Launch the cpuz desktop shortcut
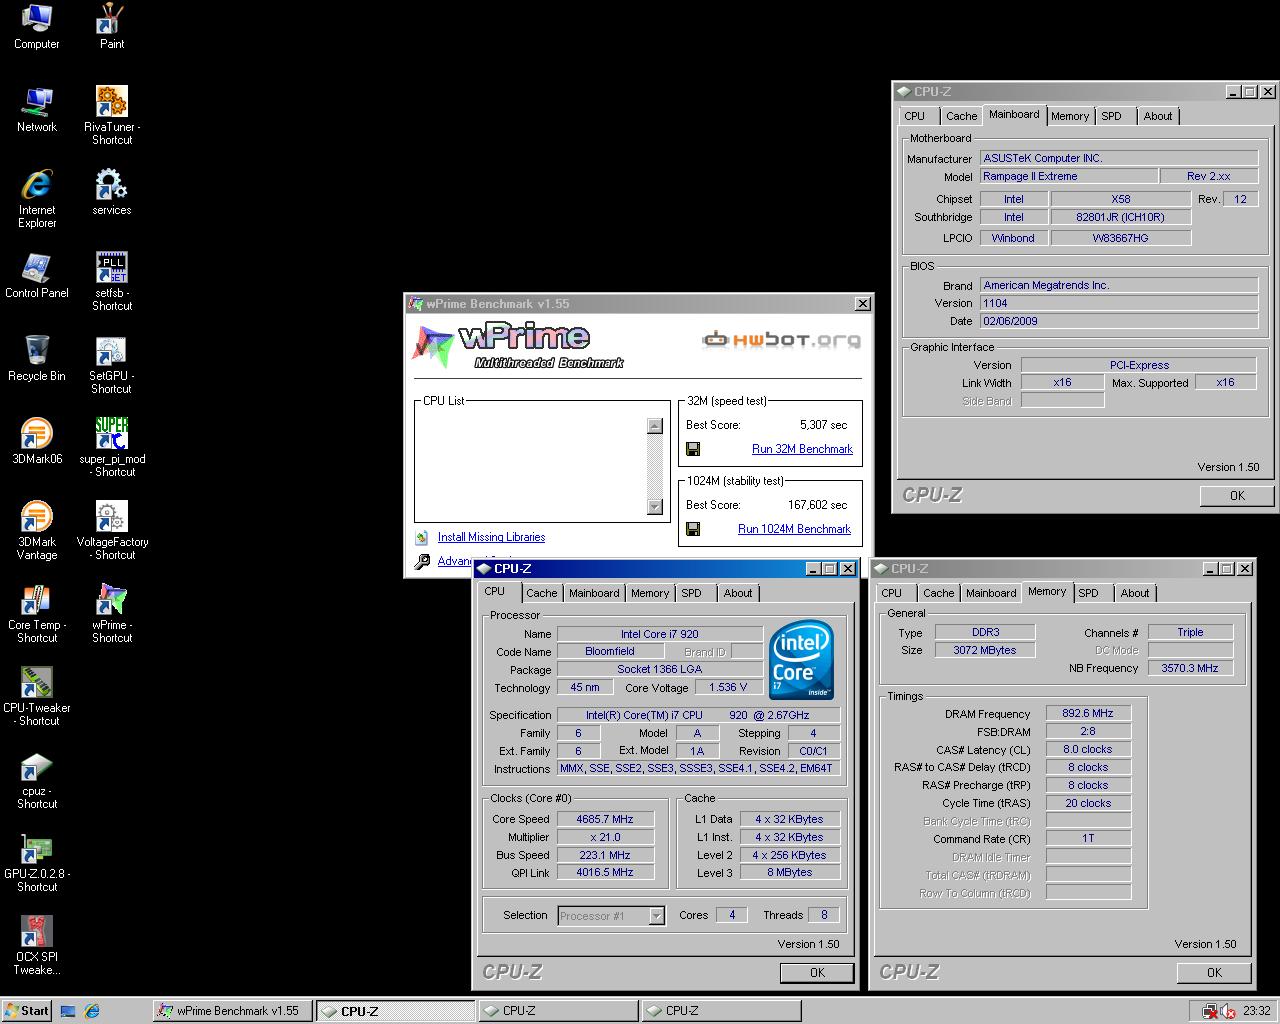1280x1024 pixels. (x=37, y=780)
